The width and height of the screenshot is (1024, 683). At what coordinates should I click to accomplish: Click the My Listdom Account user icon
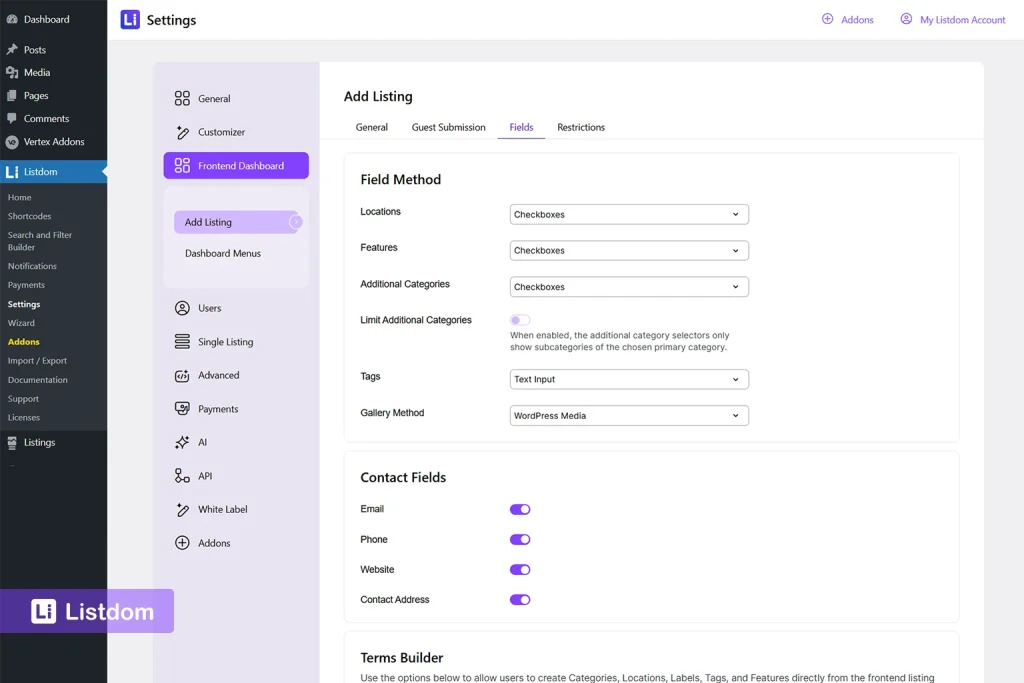[x=906, y=19]
